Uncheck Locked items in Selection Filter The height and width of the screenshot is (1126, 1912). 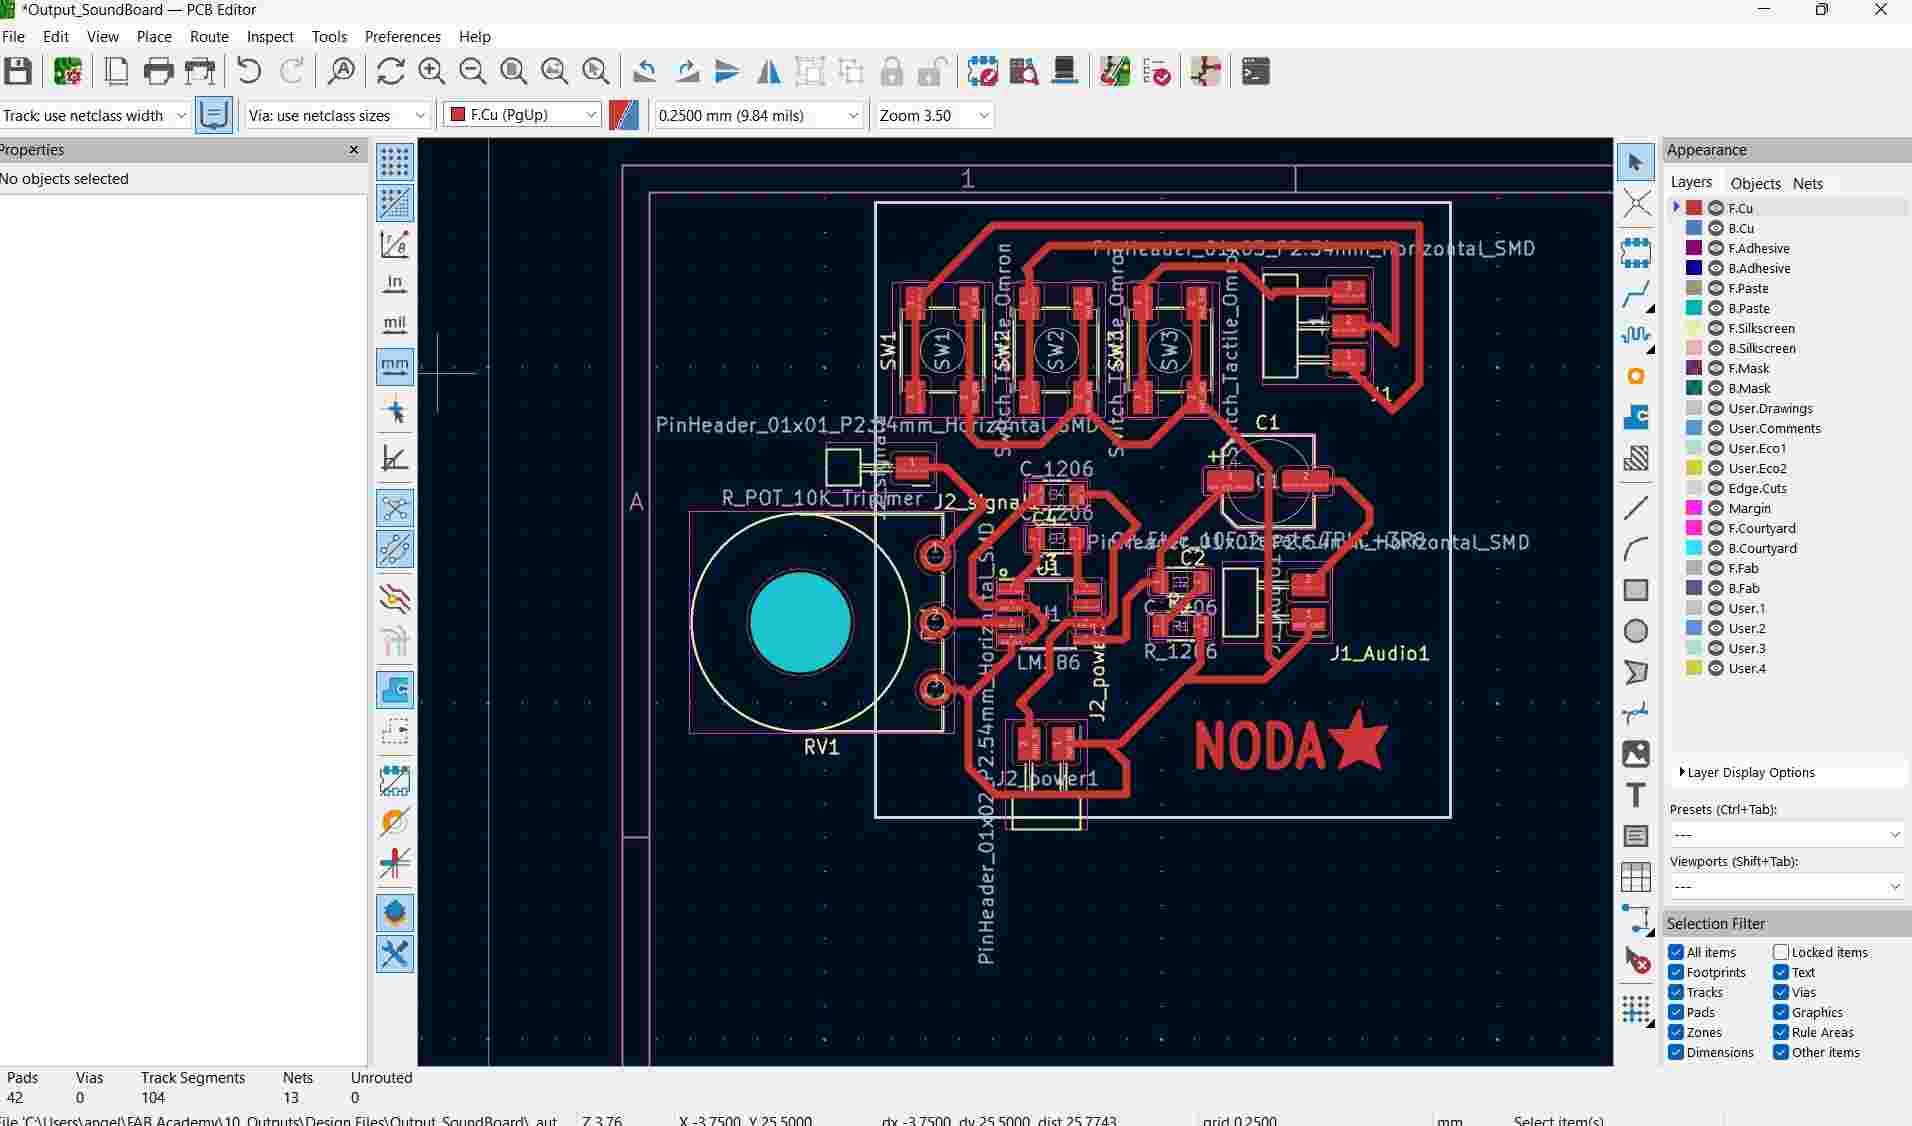pos(1781,952)
